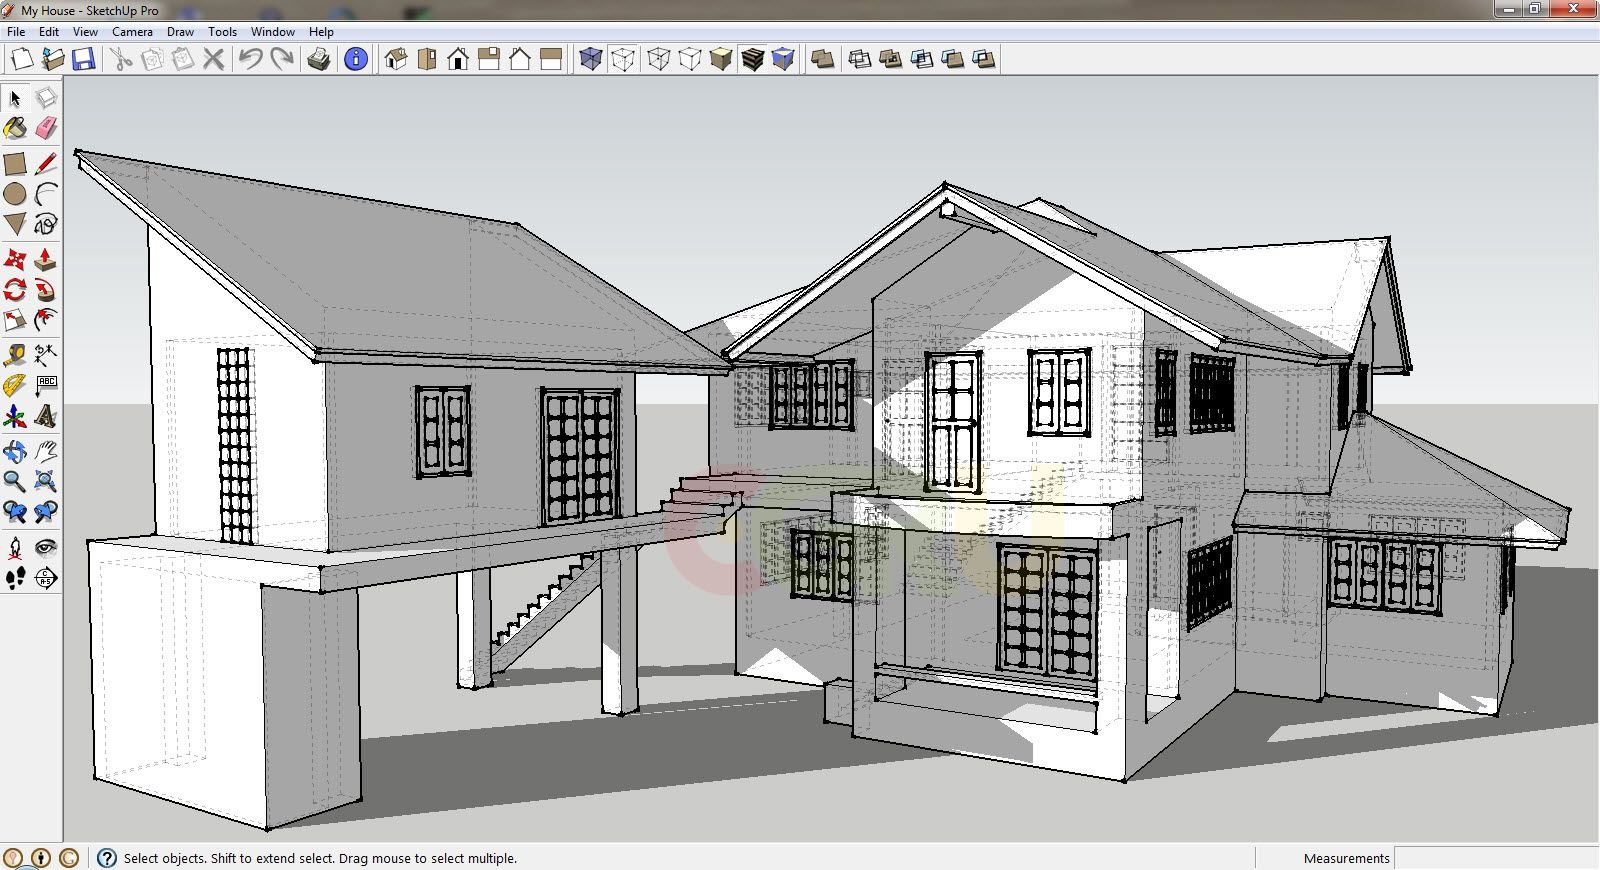The image size is (1600, 870).
Task: Click the Measurements input box
Action: pos(1496,858)
